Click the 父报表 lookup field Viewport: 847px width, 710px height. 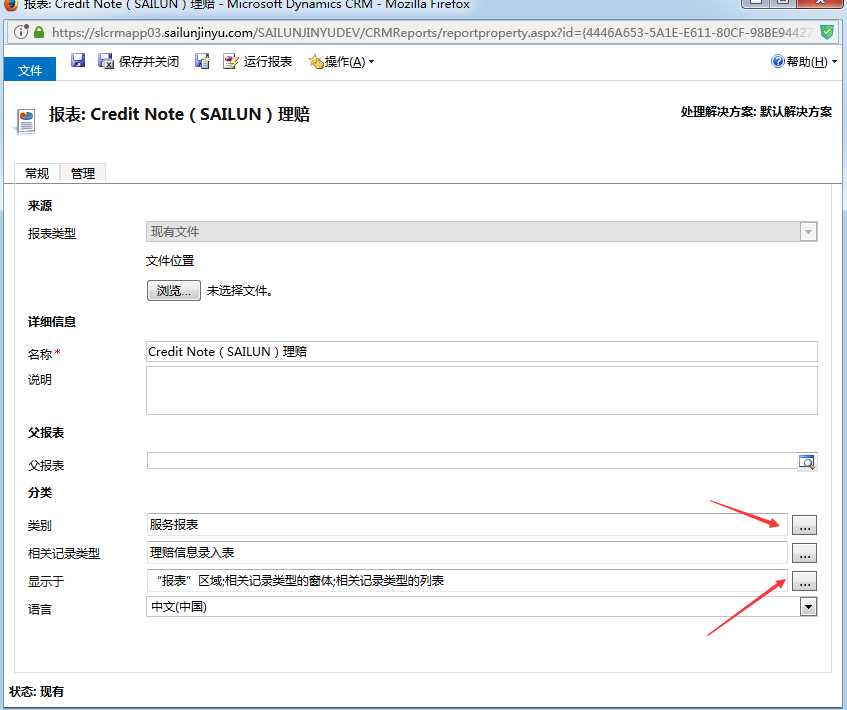(472, 461)
